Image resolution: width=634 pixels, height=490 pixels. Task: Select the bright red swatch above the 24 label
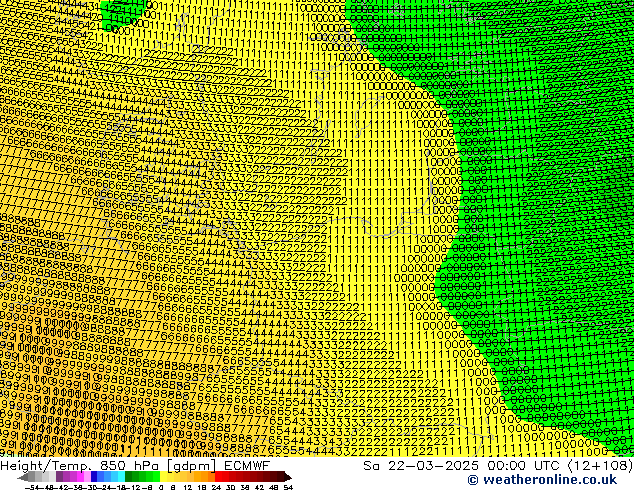(219, 477)
